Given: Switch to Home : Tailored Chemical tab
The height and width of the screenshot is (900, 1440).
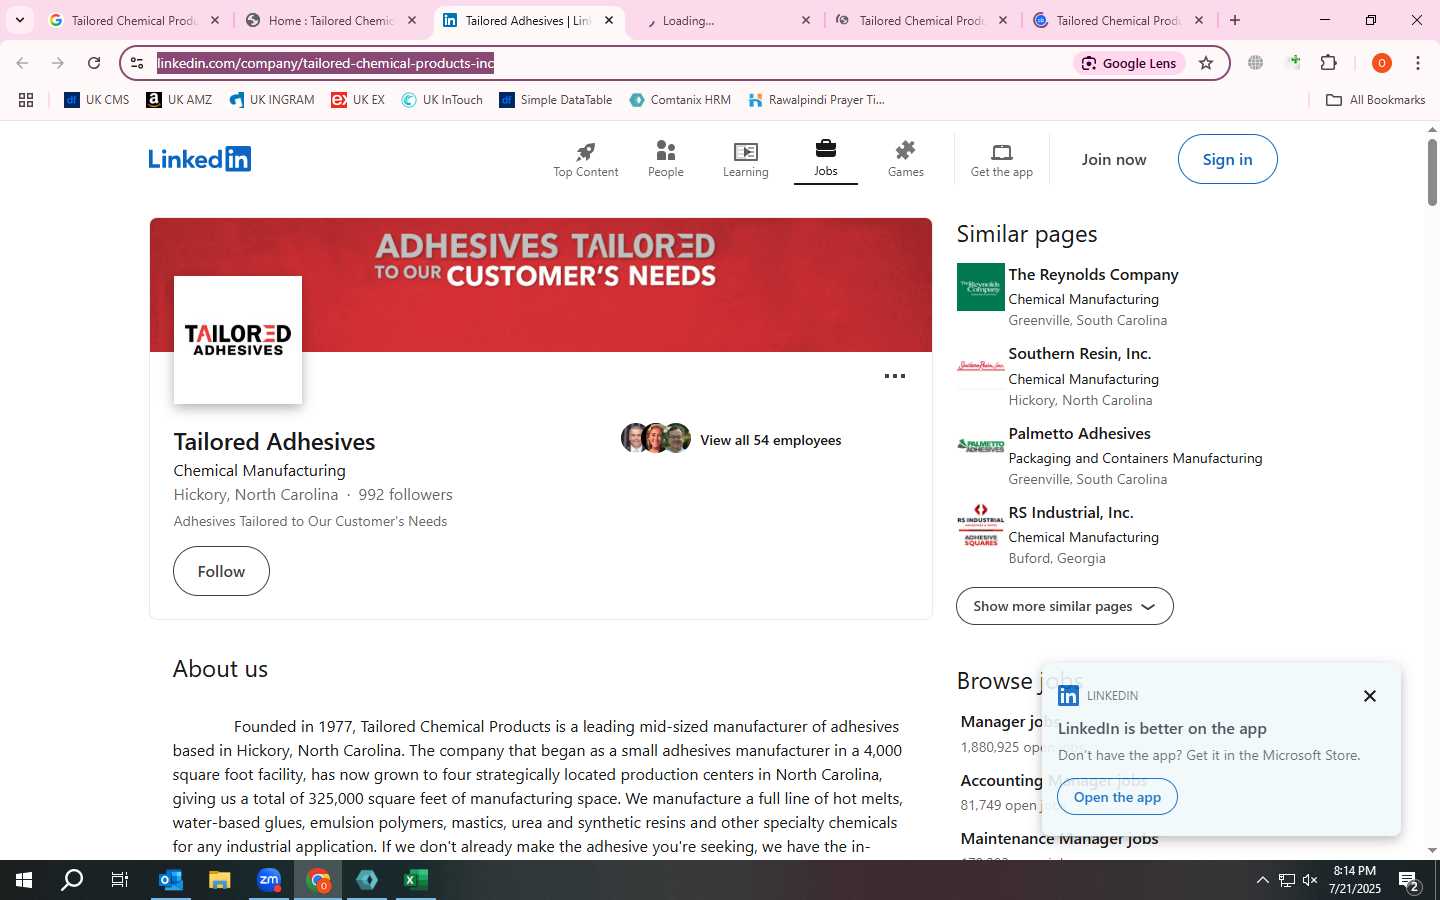Looking at the screenshot, I should [331, 20].
